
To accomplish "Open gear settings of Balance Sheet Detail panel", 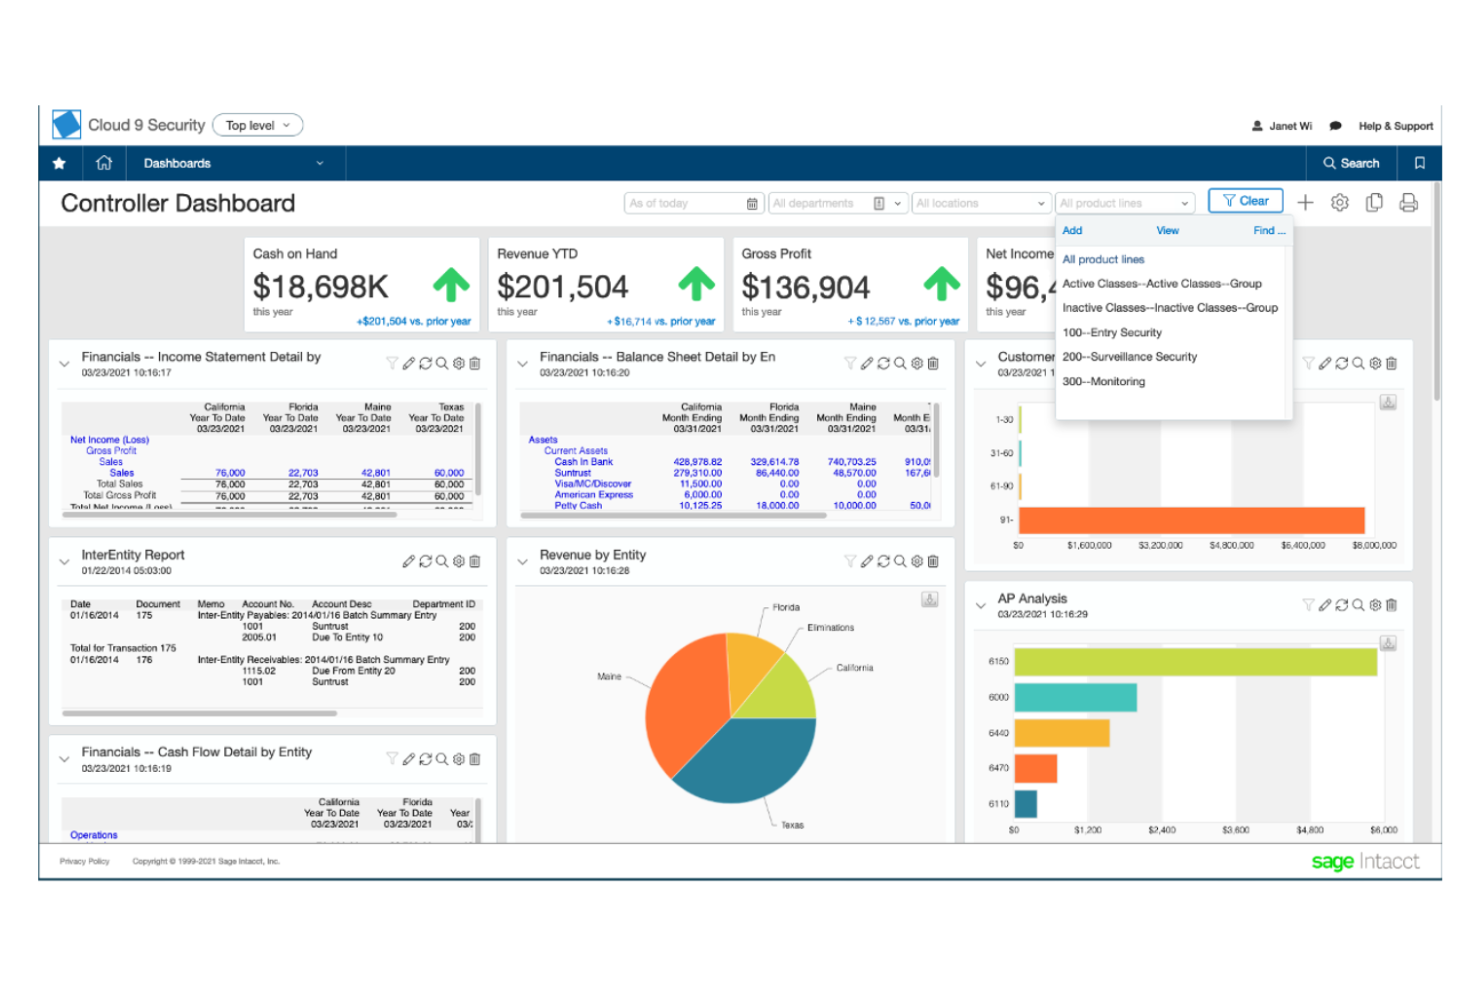I will coord(917,363).
